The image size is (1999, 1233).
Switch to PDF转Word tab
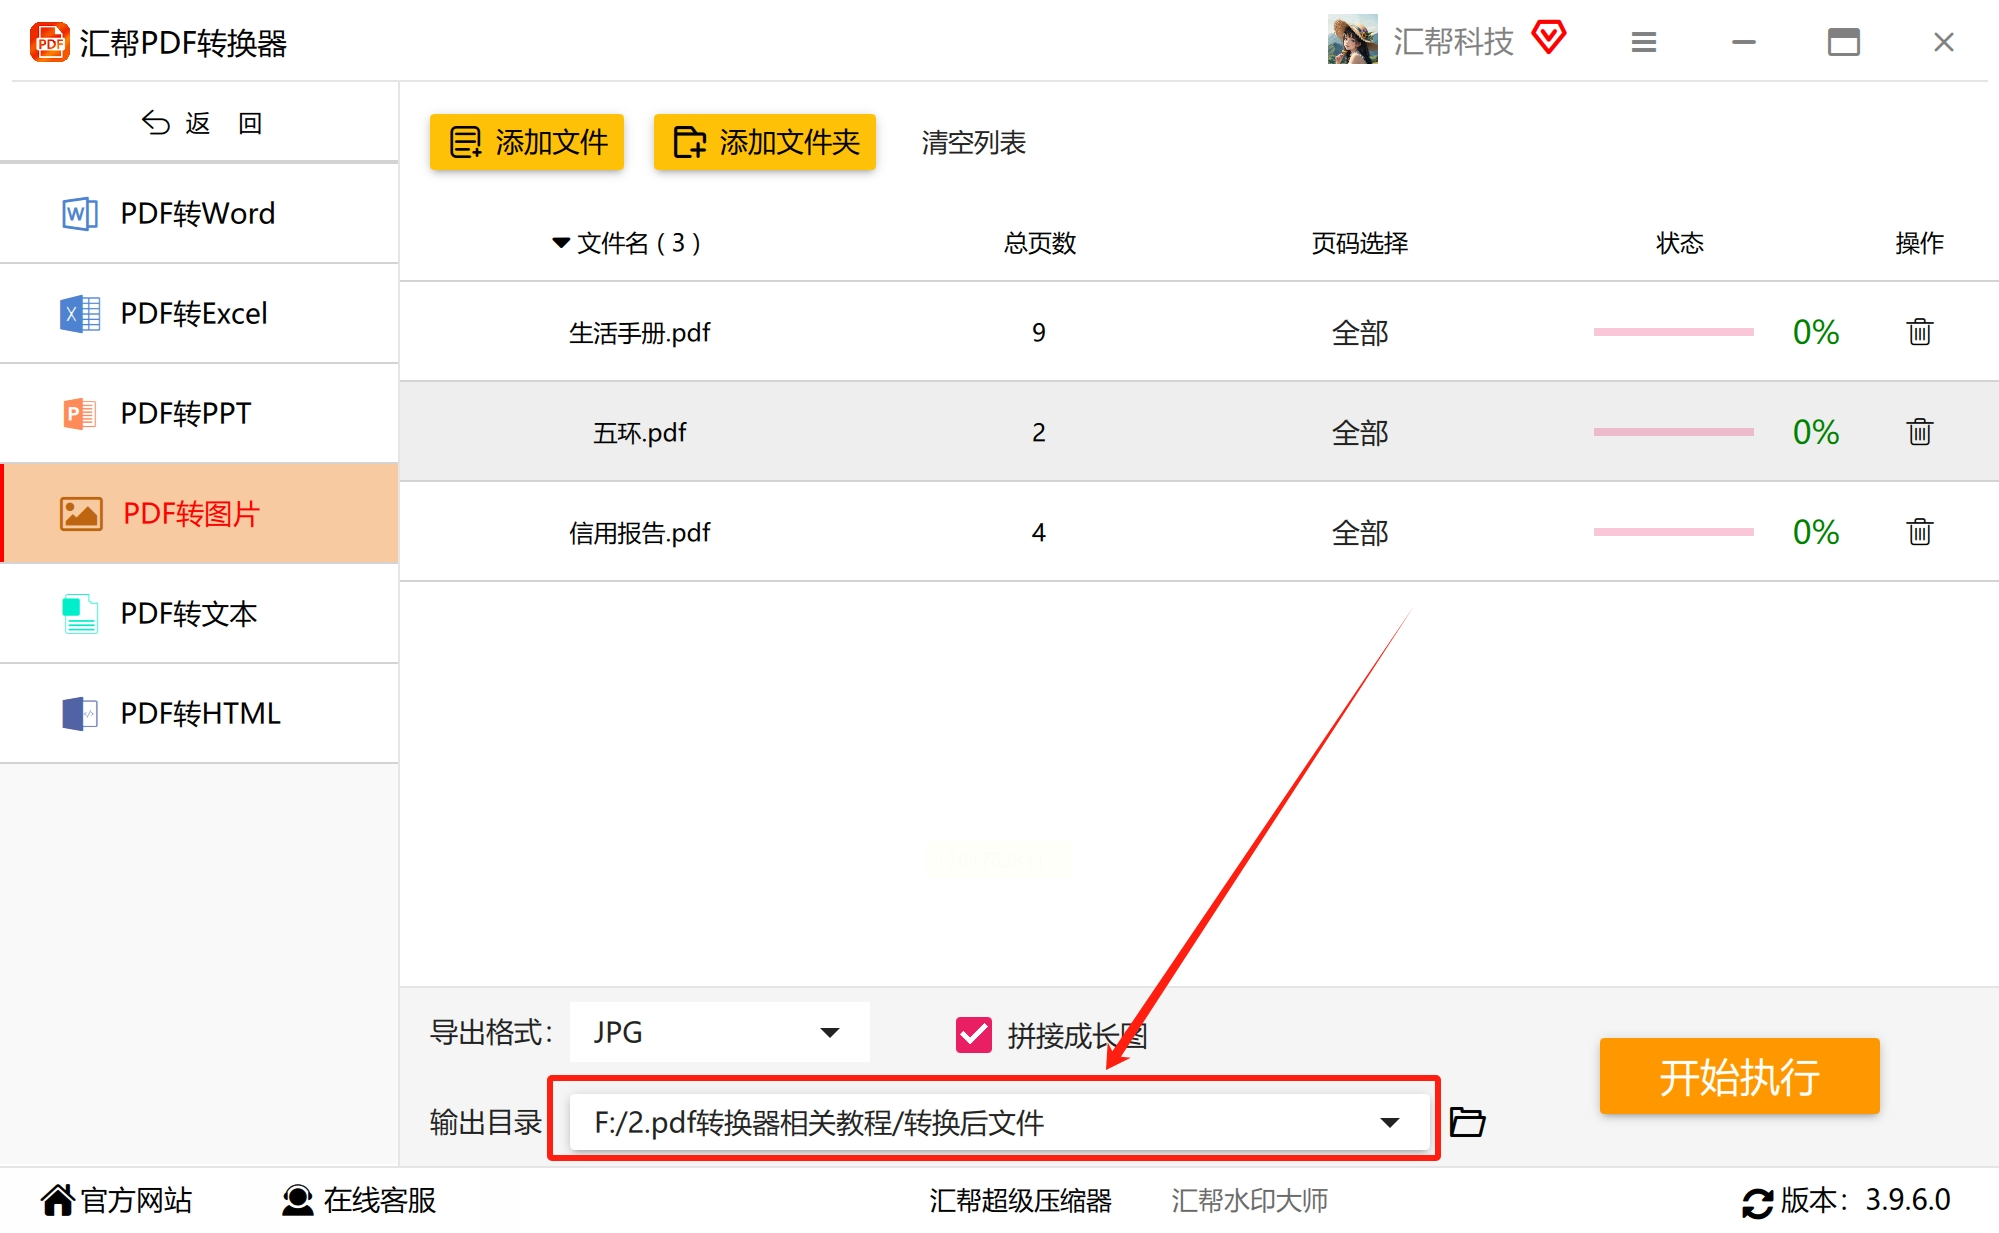(x=199, y=213)
